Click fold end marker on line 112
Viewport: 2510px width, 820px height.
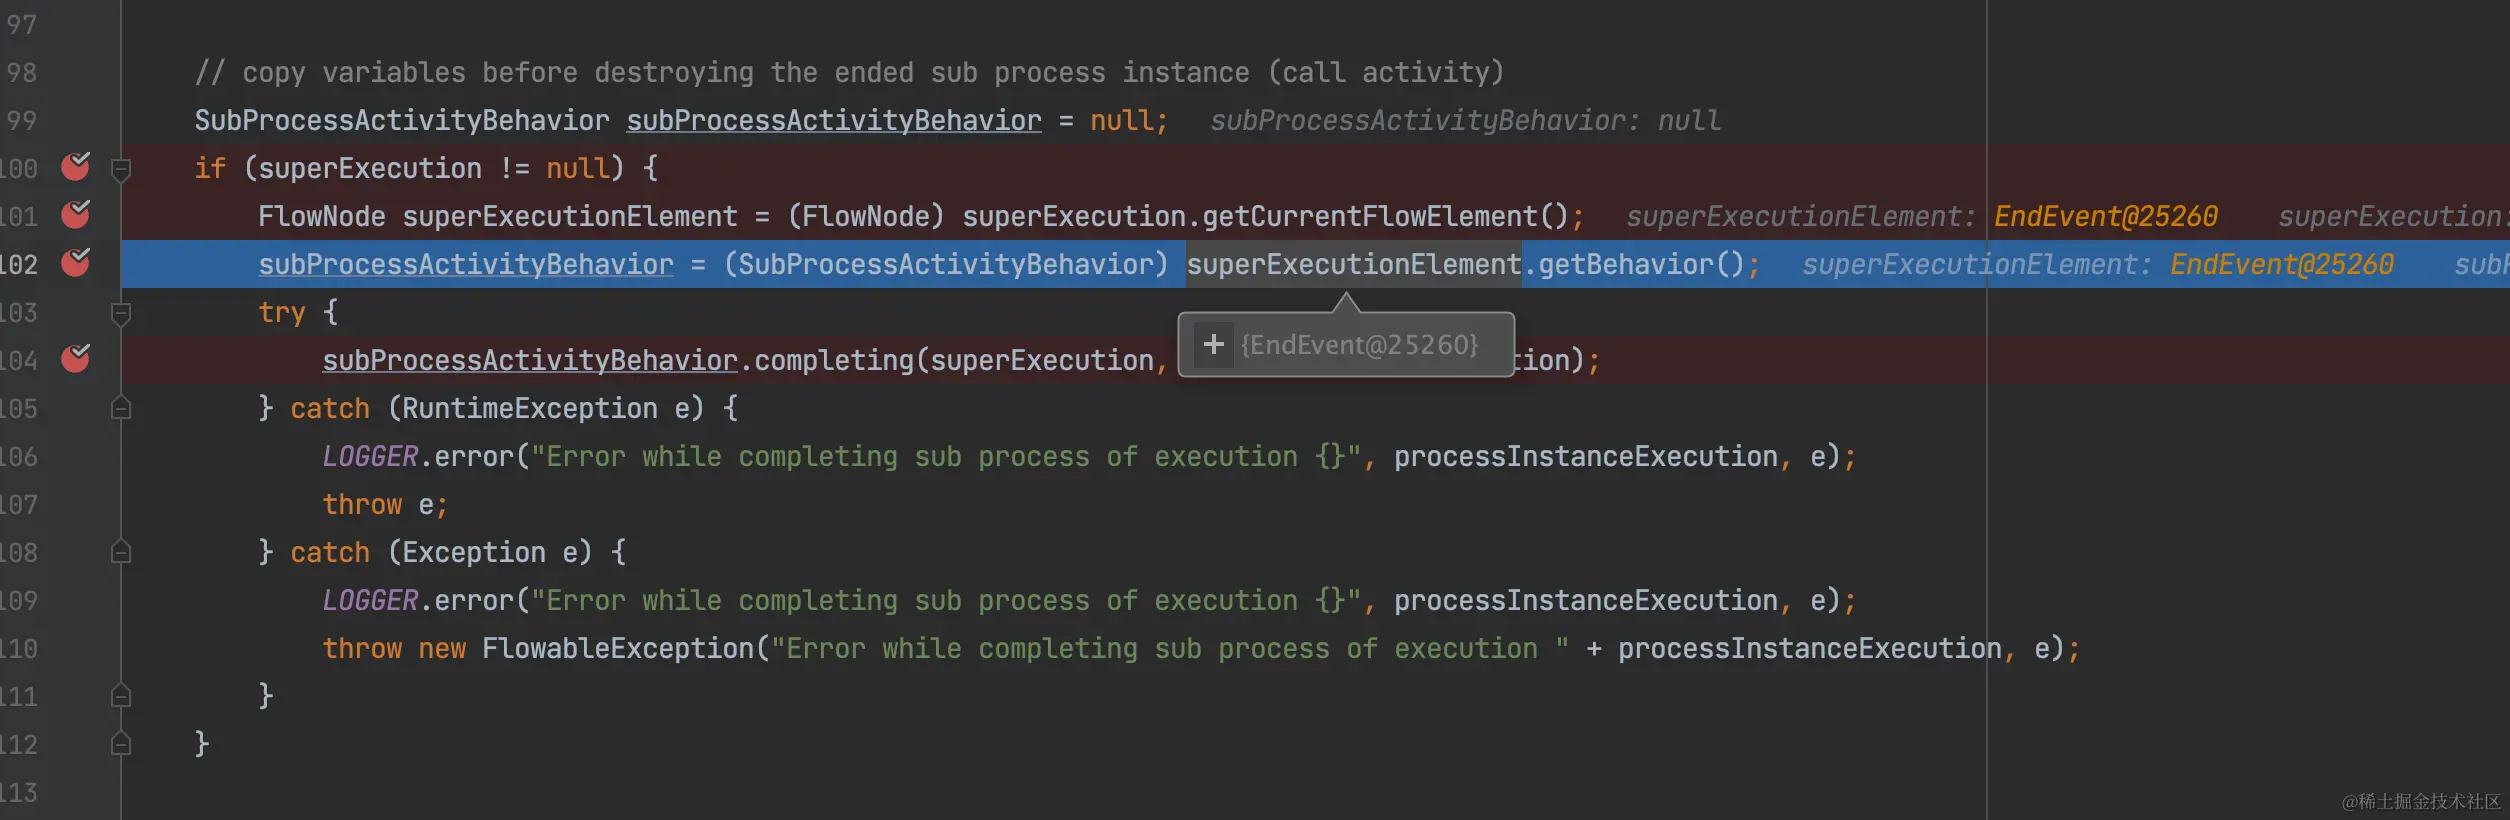pos(121,744)
